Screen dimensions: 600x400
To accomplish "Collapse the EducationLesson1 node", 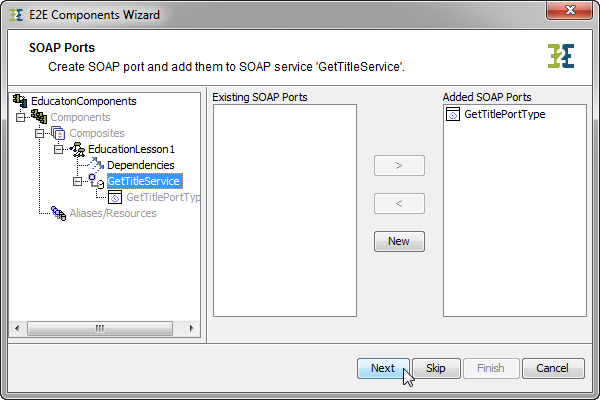I will coord(58,149).
